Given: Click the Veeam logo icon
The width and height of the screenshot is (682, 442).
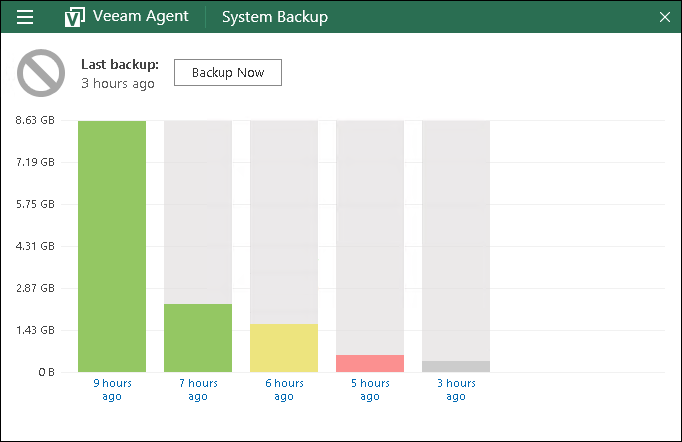Looking at the screenshot, I should coord(74,17).
